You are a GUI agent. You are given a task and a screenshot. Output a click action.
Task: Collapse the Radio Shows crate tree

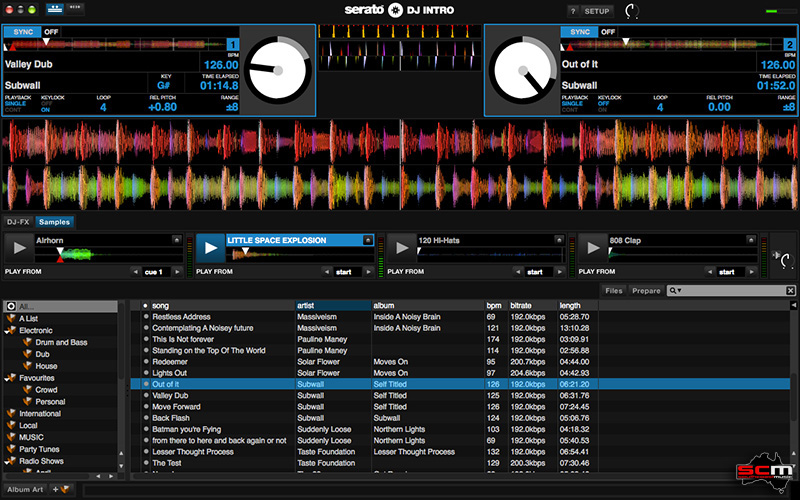coord(6,461)
